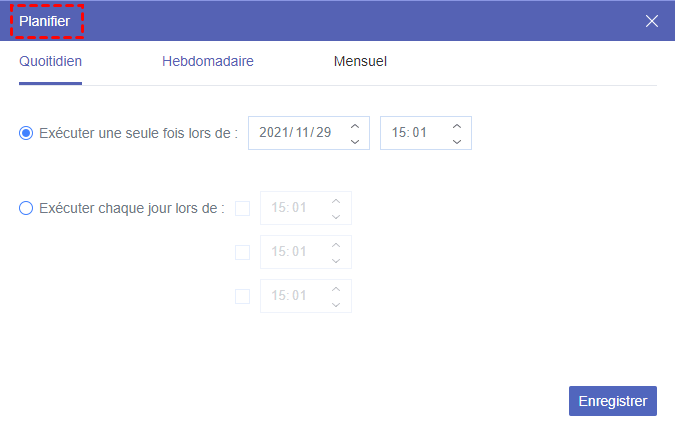Click the first daily time field

coord(292,208)
